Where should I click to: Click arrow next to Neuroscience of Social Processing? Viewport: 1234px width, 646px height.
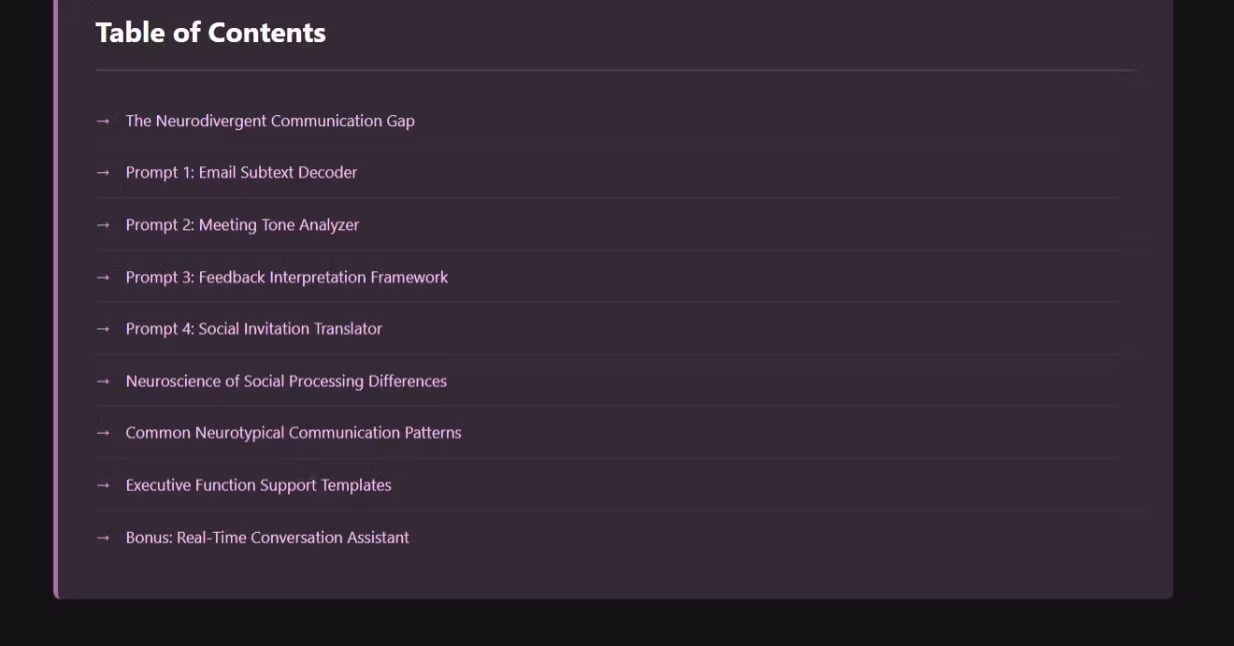103,381
